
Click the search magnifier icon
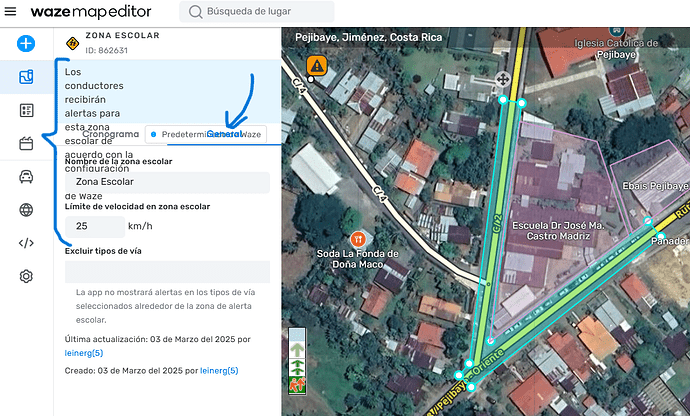tap(195, 12)
